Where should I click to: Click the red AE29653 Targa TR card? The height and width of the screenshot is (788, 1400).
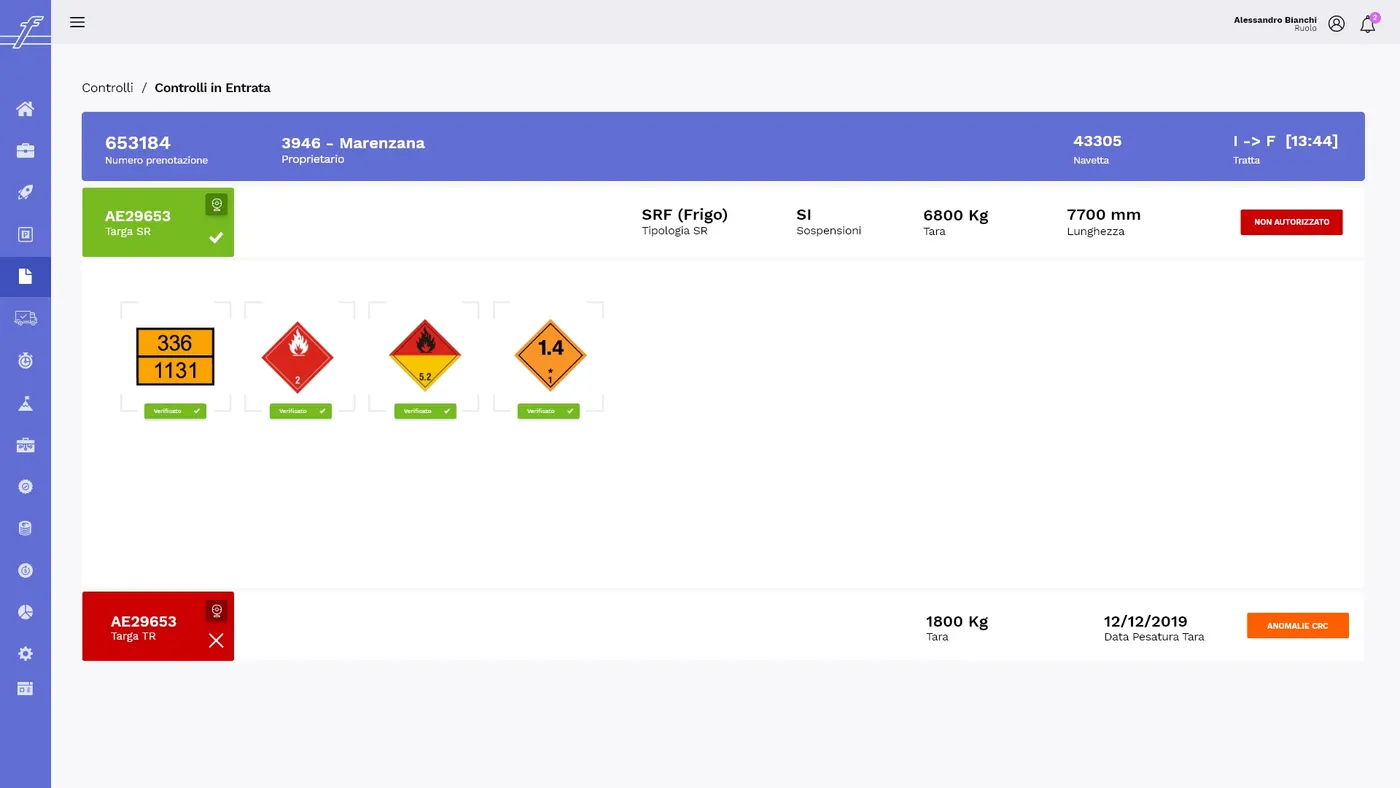coord(158,626)
